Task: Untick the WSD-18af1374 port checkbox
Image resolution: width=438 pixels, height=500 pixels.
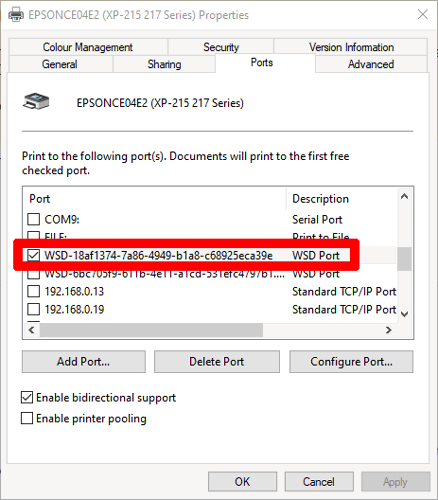Action: click(x=33, y=255)
